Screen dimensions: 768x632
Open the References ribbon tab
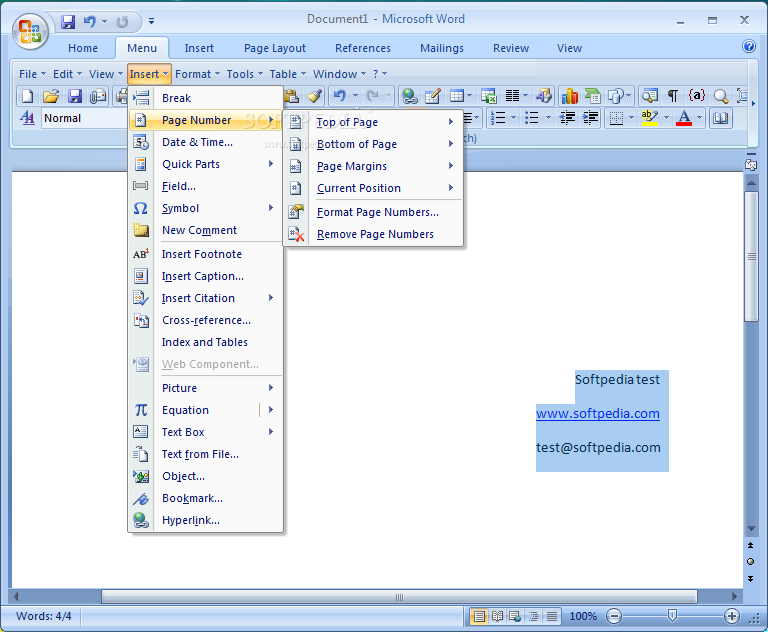click(363, 48)
